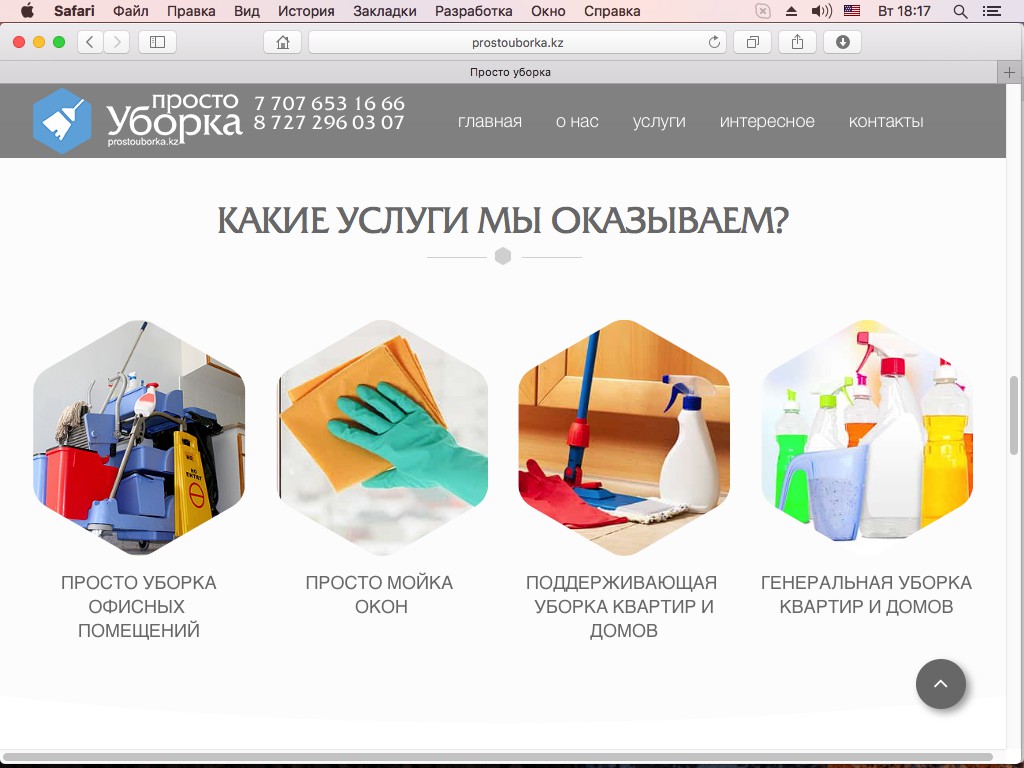Open the интересное navigation link
The image size is (1024, 768).
click(767, 121)
